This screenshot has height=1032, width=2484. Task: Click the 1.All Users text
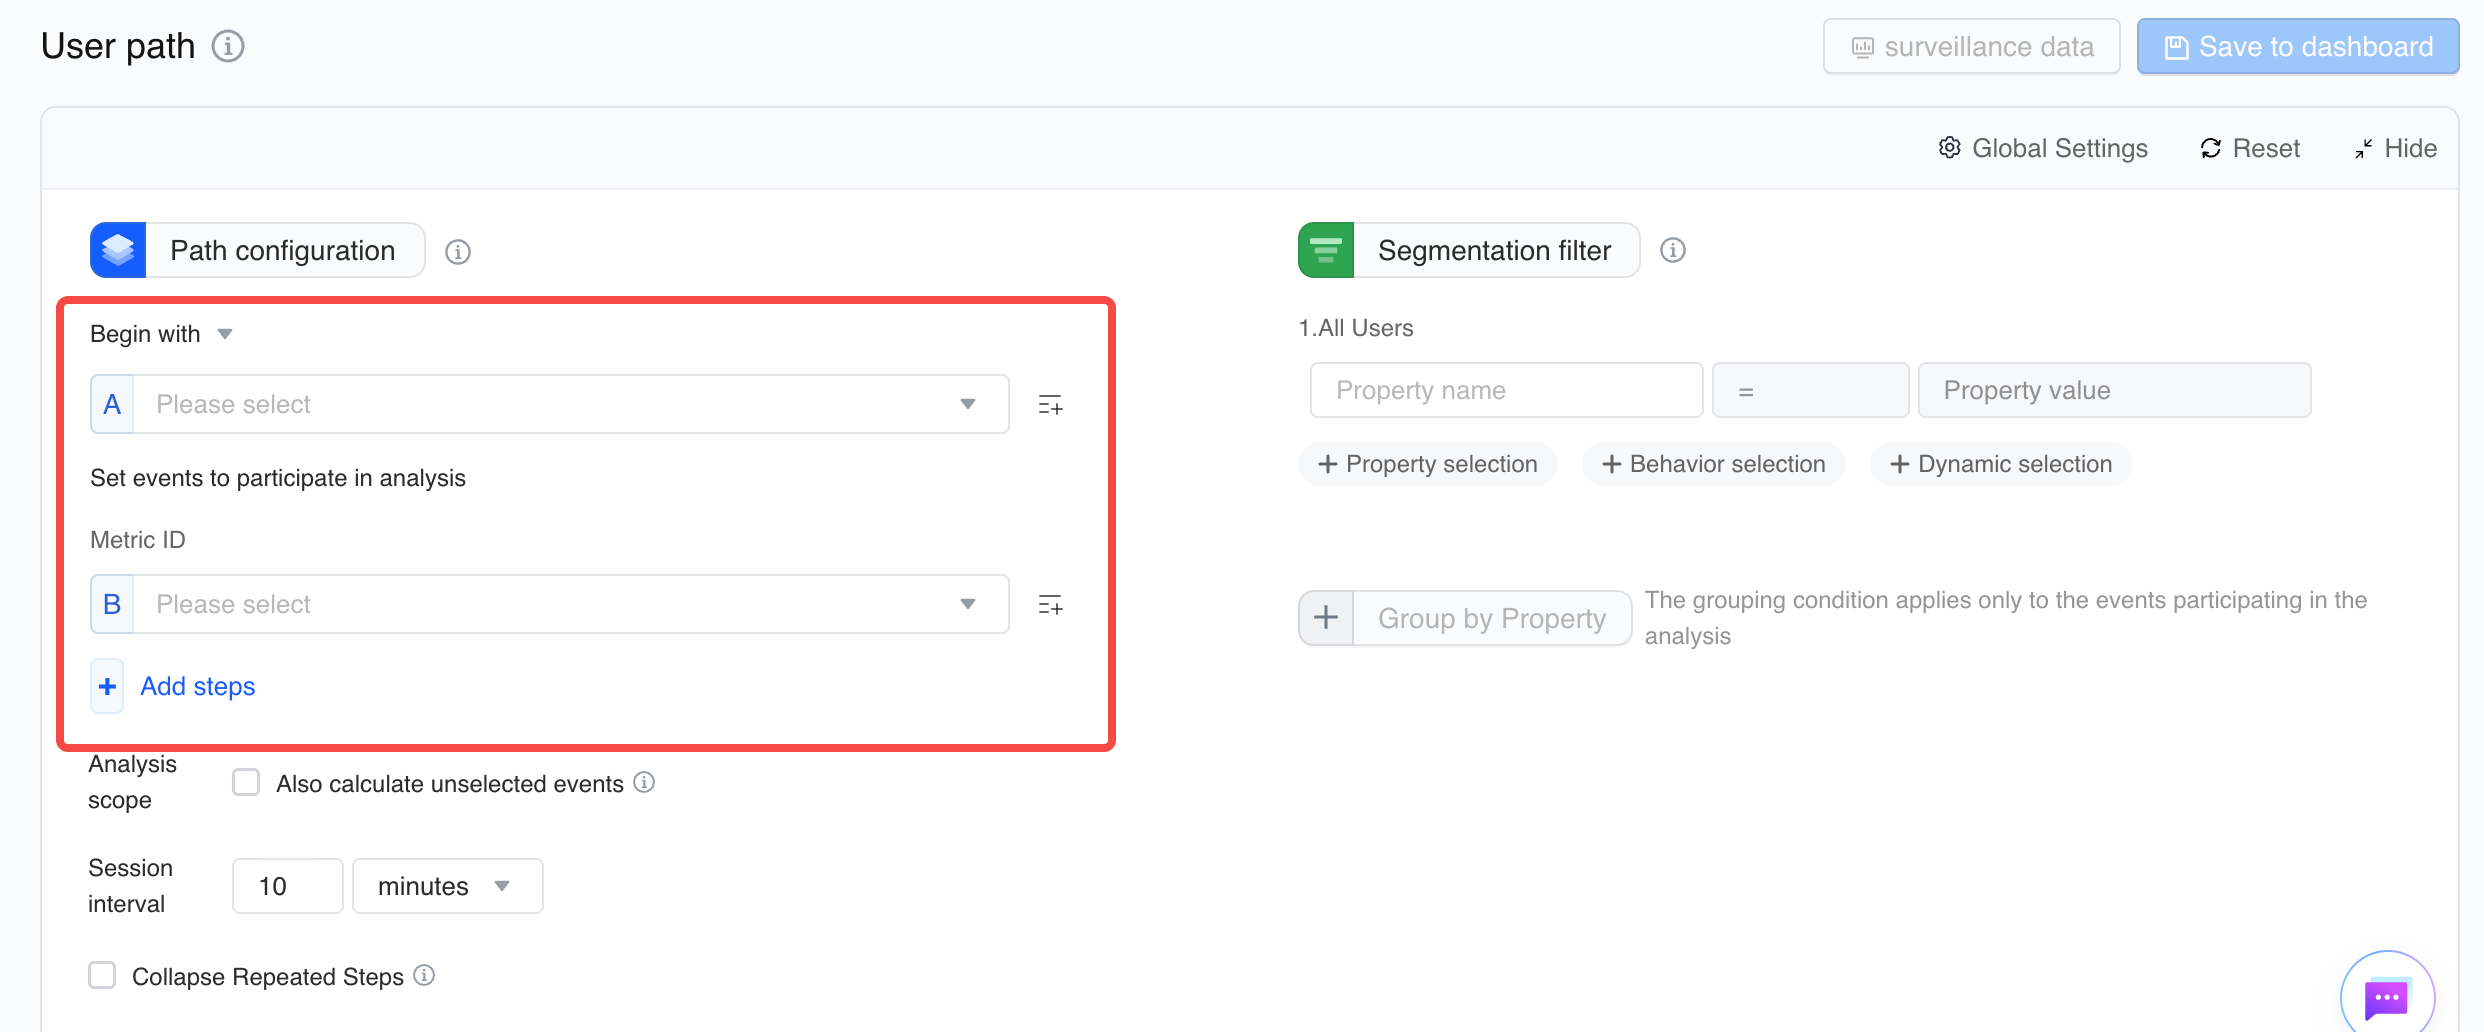(1356, 328)
